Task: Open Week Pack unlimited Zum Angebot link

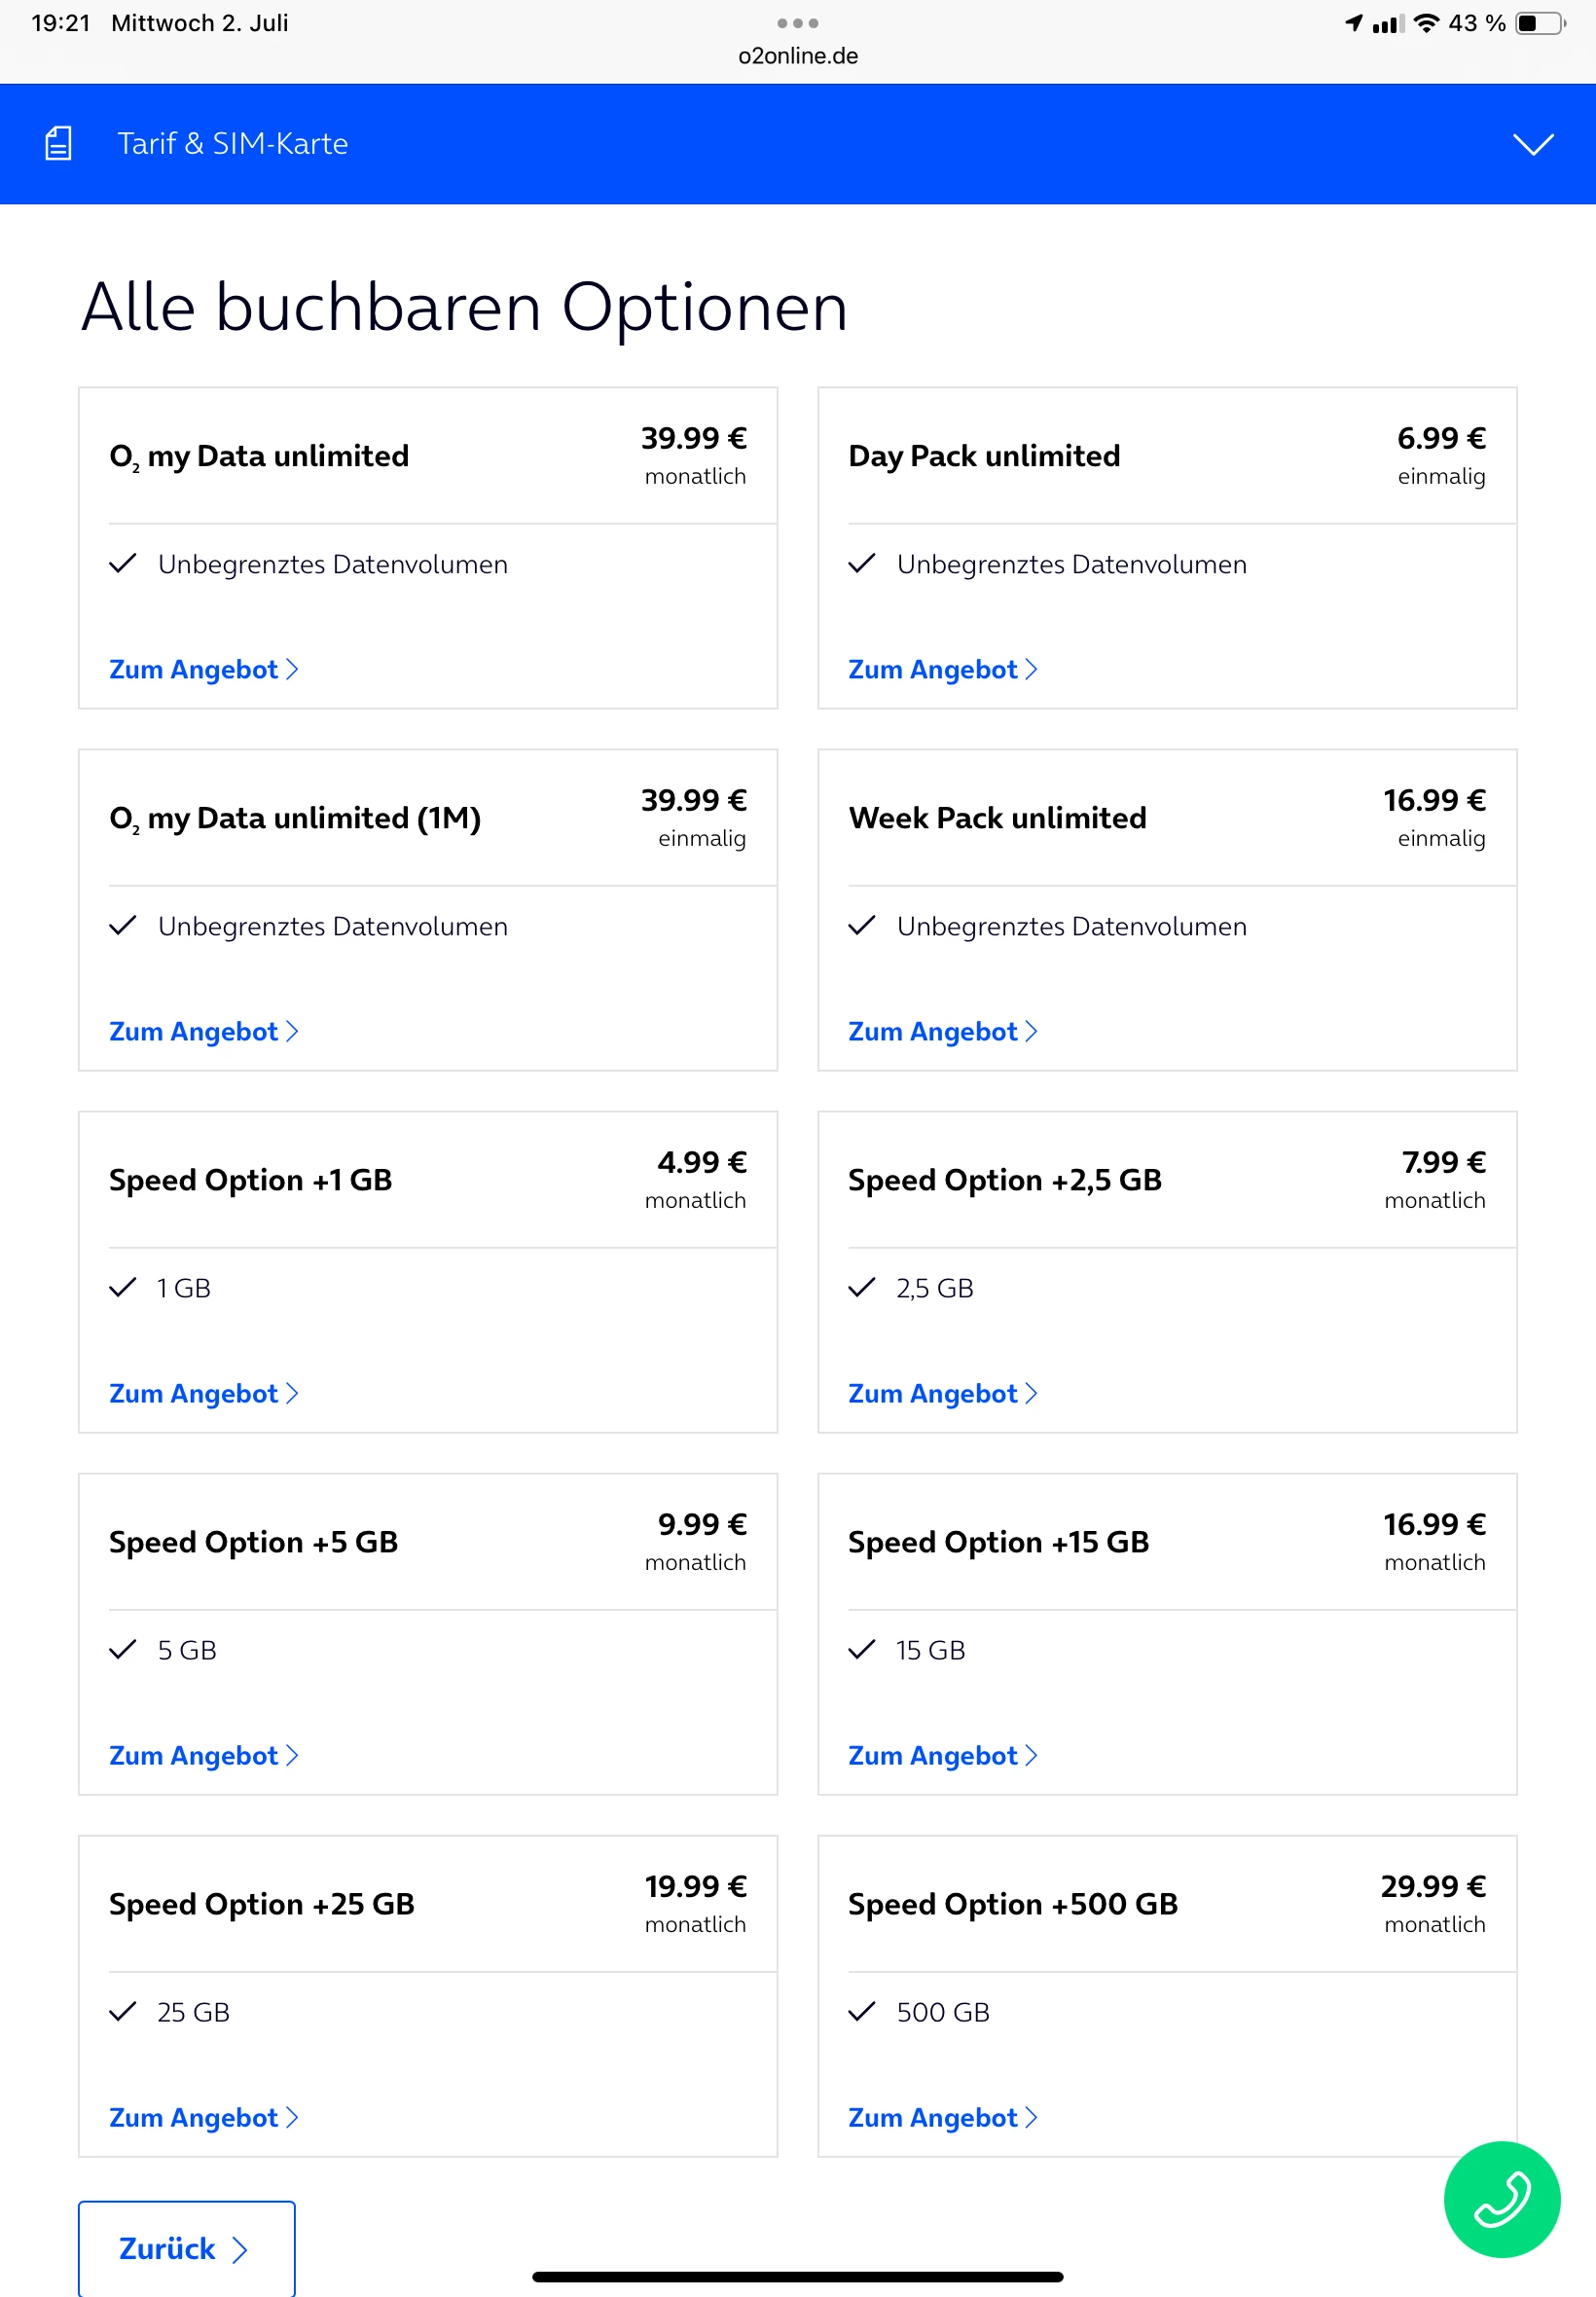Action: (943, 1031)
